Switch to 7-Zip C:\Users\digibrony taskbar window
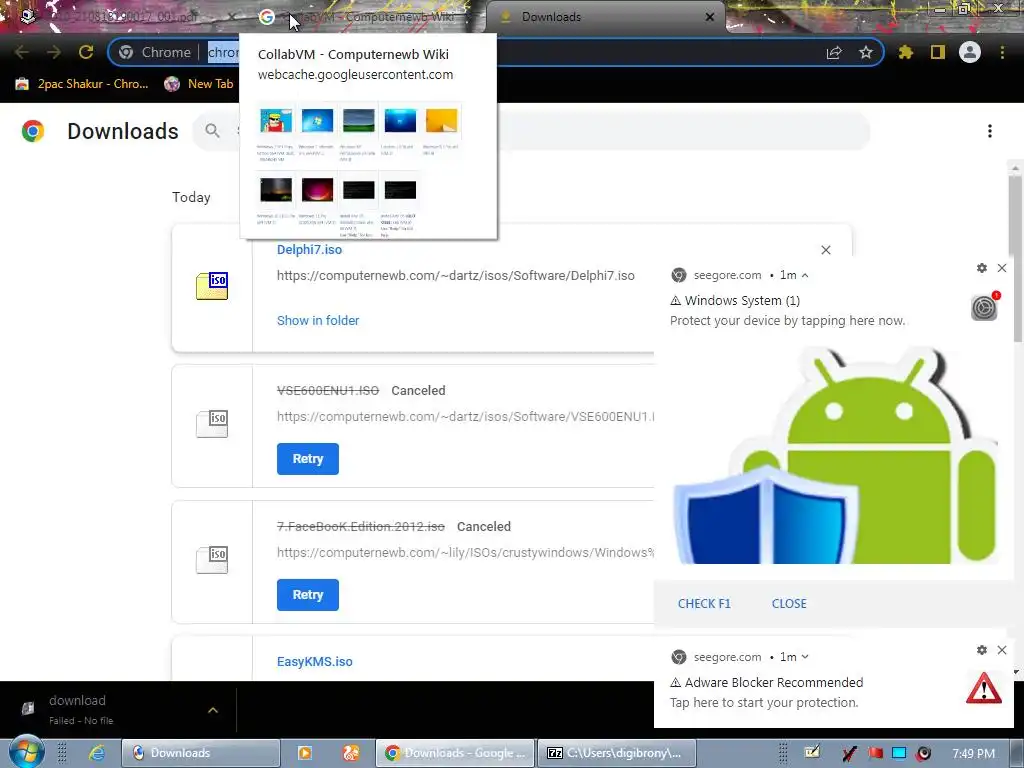This screenshot has width=1024, height=768. coord(615,753)
